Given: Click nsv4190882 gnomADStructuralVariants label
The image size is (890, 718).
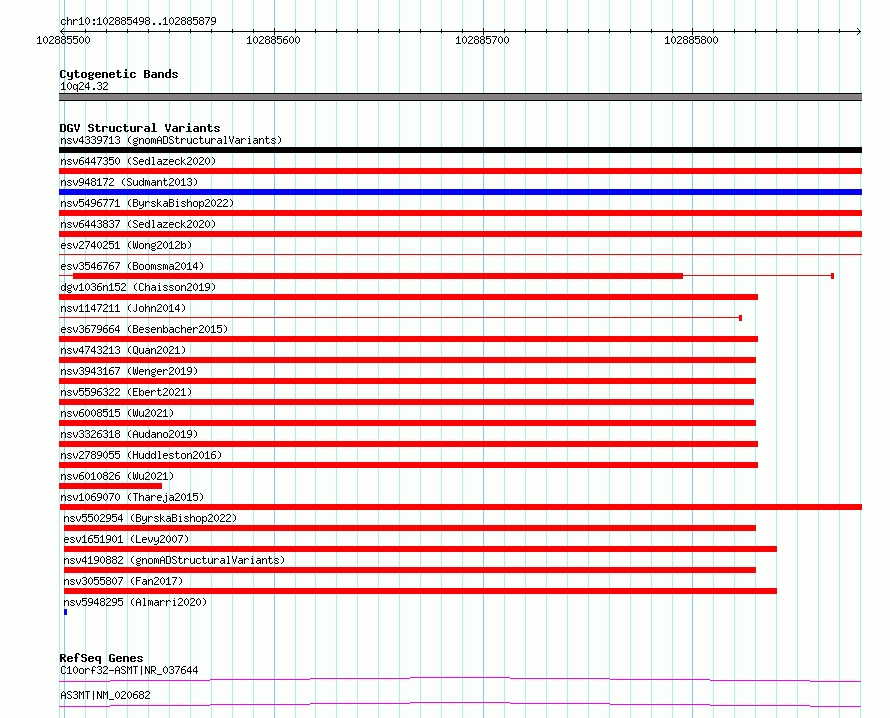Looking at the screenshot, I should point(174,560).
